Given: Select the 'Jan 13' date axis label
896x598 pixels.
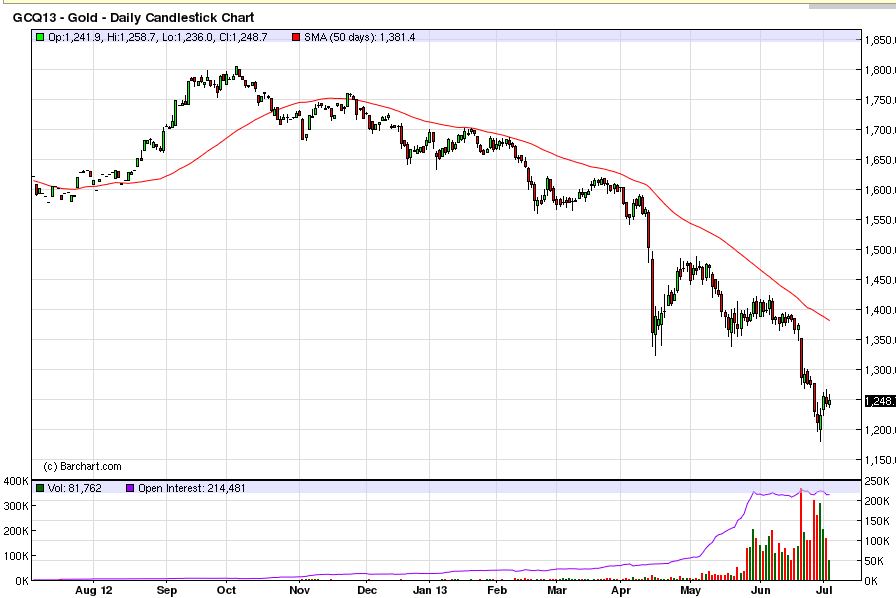Looking at the screenshot, I should (432, 591).
